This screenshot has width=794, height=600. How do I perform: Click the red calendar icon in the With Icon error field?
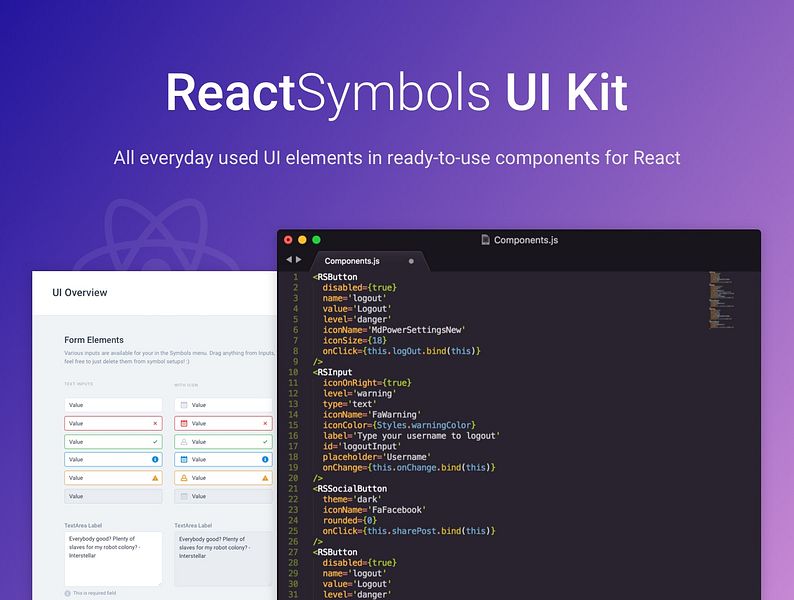[x=184, y=423]
